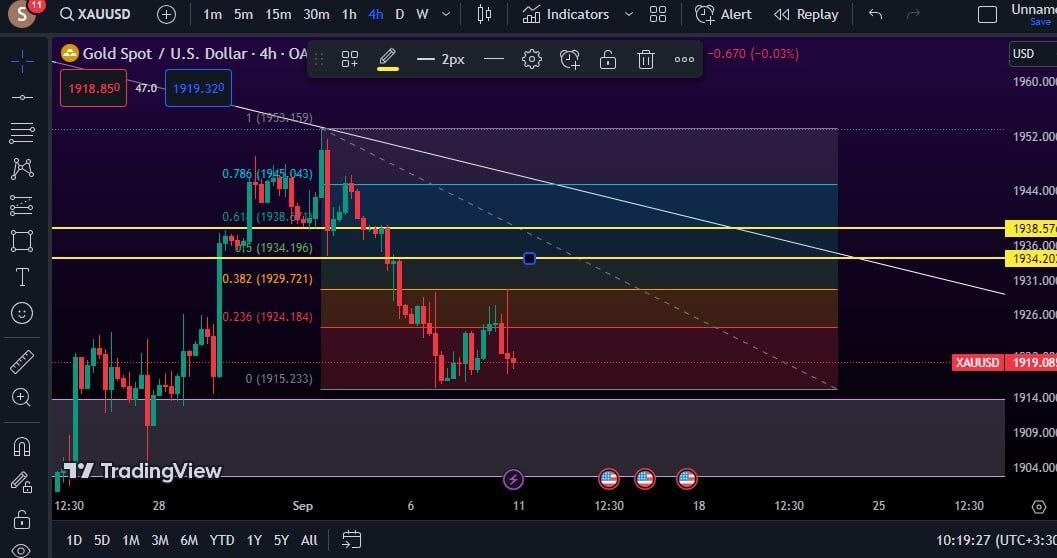Delete the selected drawing with trash icon
This screenshot has height=558, width=1057.
tap(646, 59)
